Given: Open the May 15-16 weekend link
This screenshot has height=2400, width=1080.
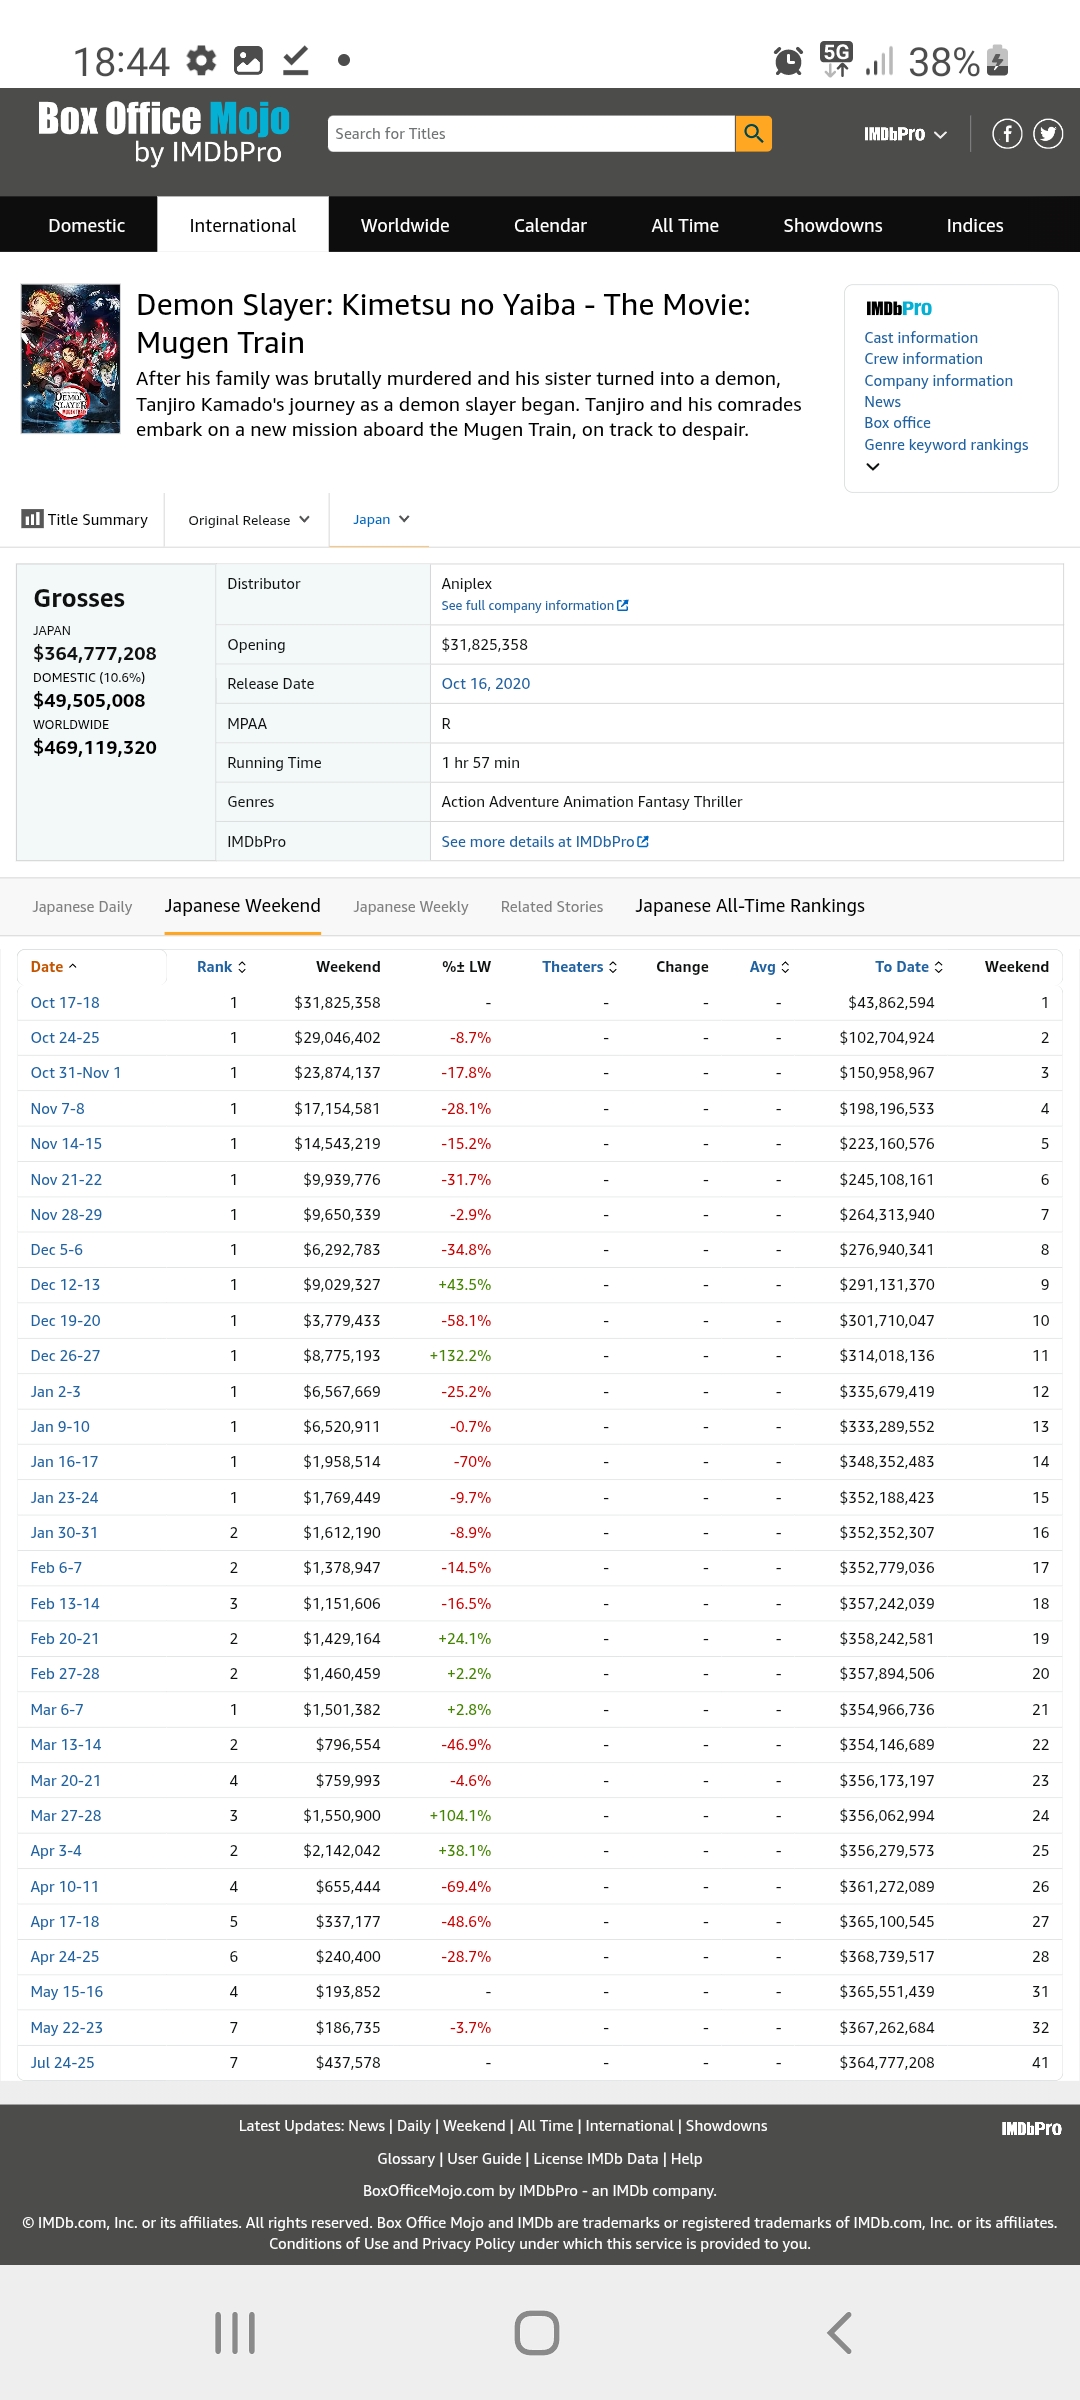Looking at the screenshot, I should pyautogui.click(x=67, y=1992).
